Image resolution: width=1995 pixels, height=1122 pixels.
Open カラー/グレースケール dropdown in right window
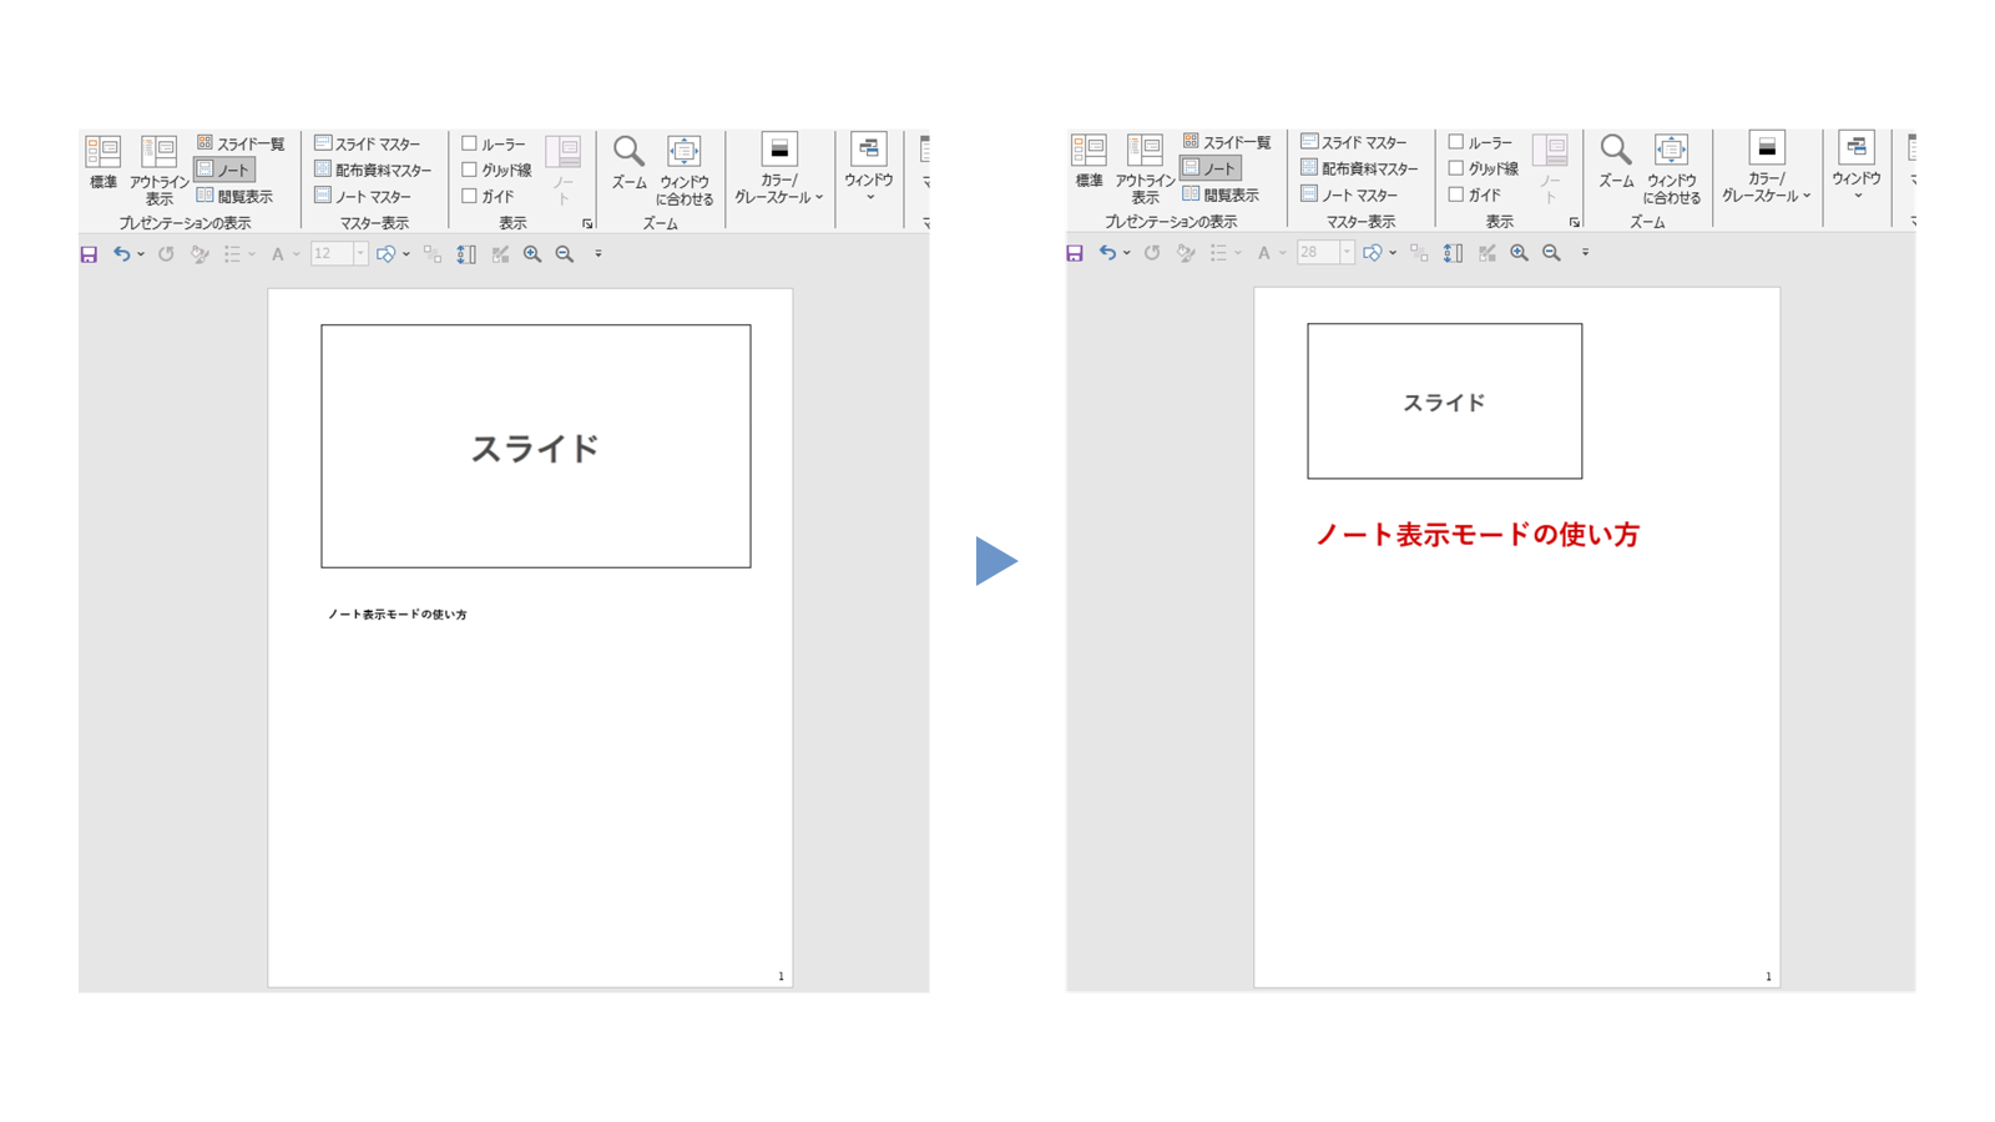[x=1766, y=168]
